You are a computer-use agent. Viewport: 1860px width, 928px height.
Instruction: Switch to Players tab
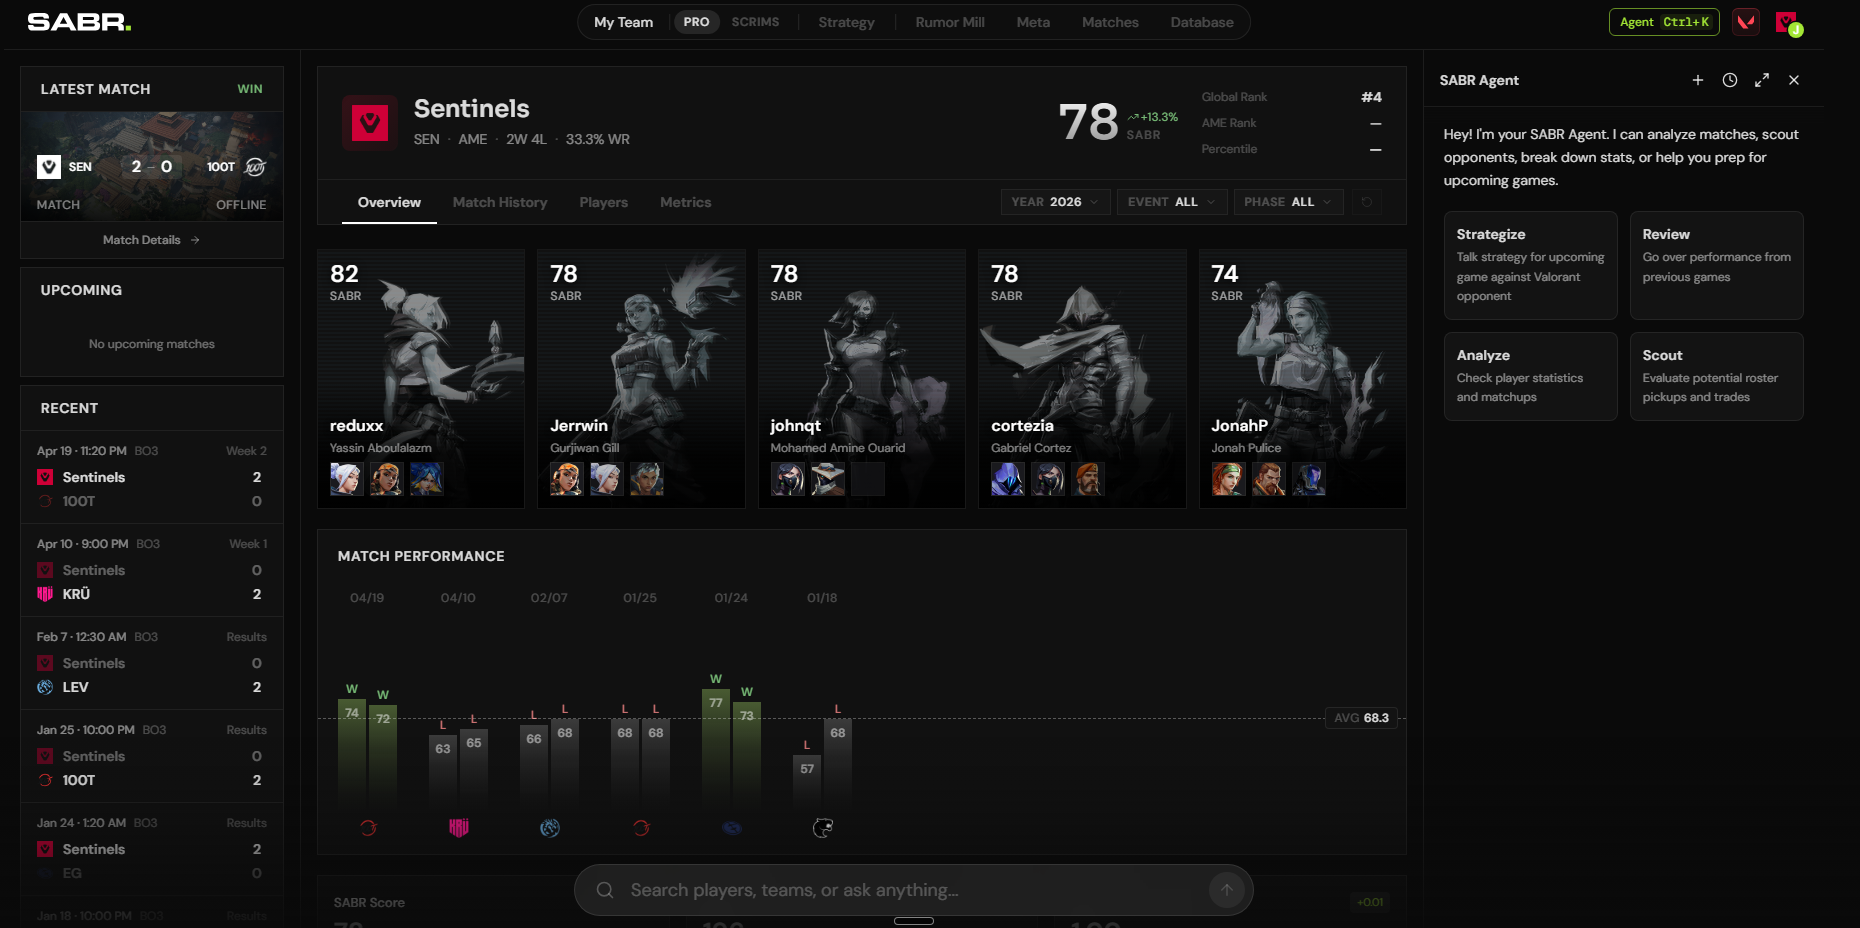pyautogui.click(x=604, y=202)
